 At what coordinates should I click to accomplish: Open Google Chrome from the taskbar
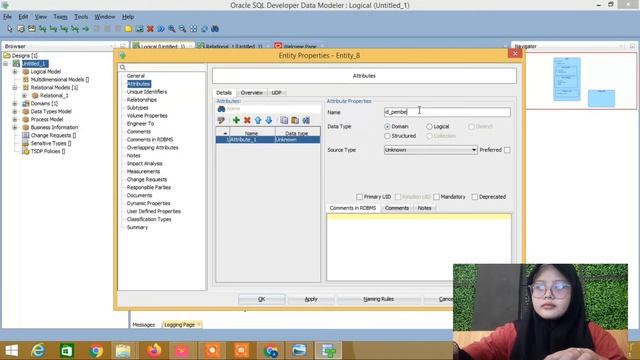click(96, 350)
